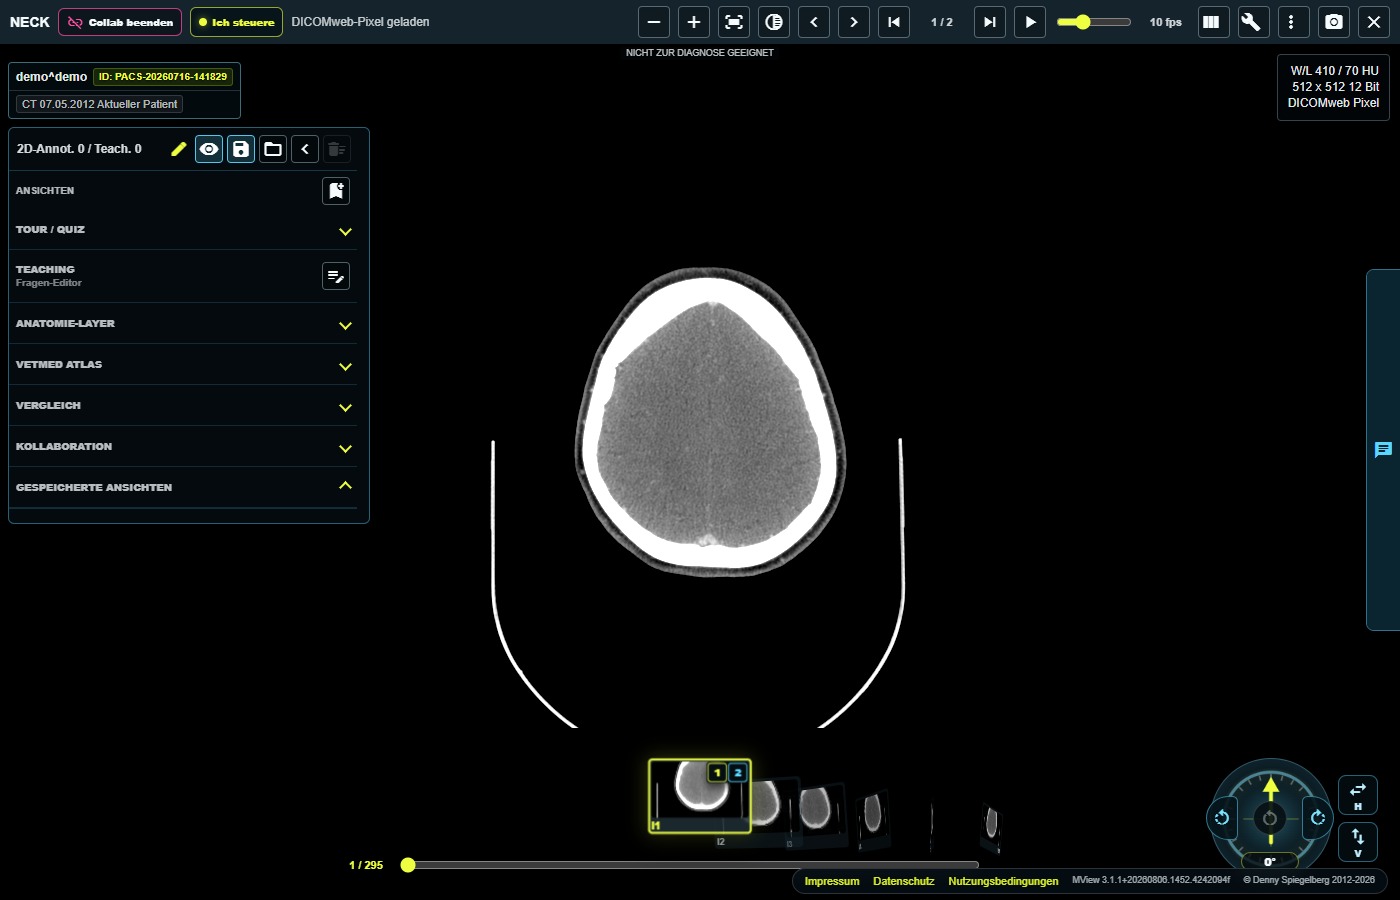
Task: Expand the Anatomie-Layer section
Action: (x=185, y=324)
